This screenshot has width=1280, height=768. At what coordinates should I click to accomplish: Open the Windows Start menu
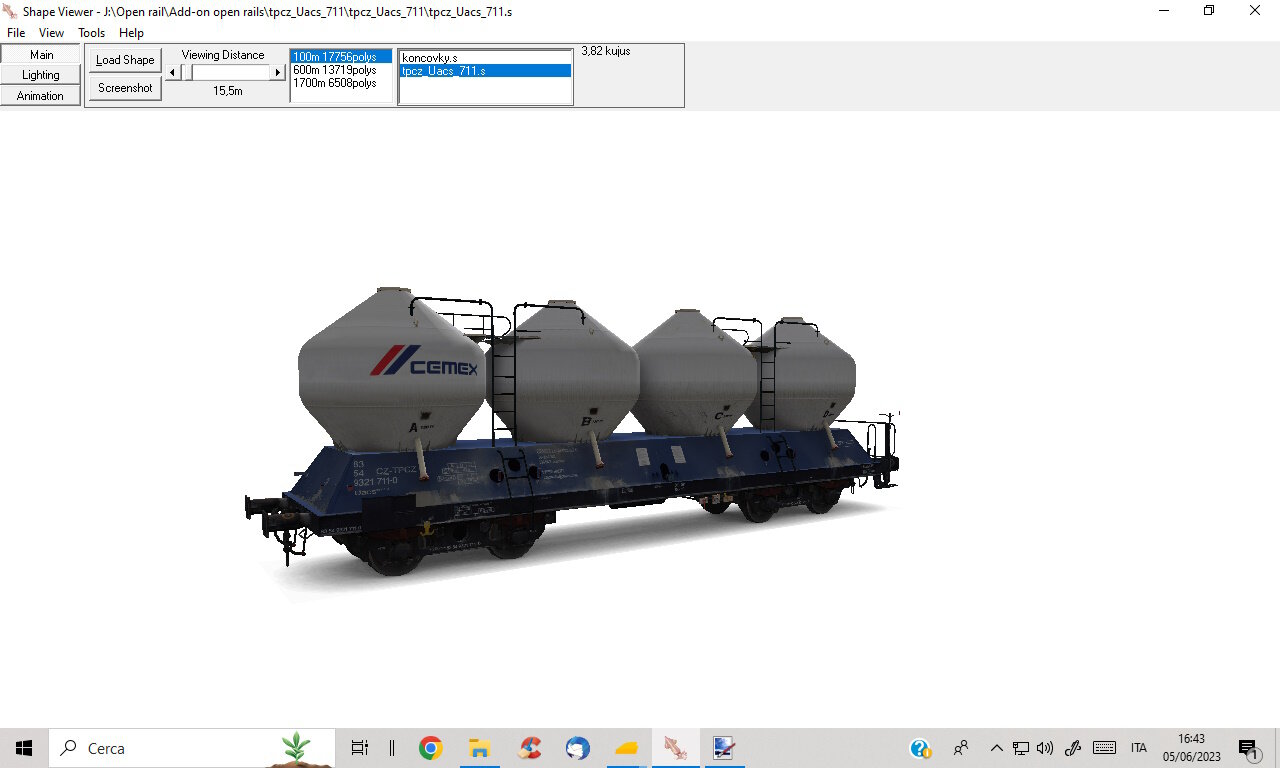point(24,748)
